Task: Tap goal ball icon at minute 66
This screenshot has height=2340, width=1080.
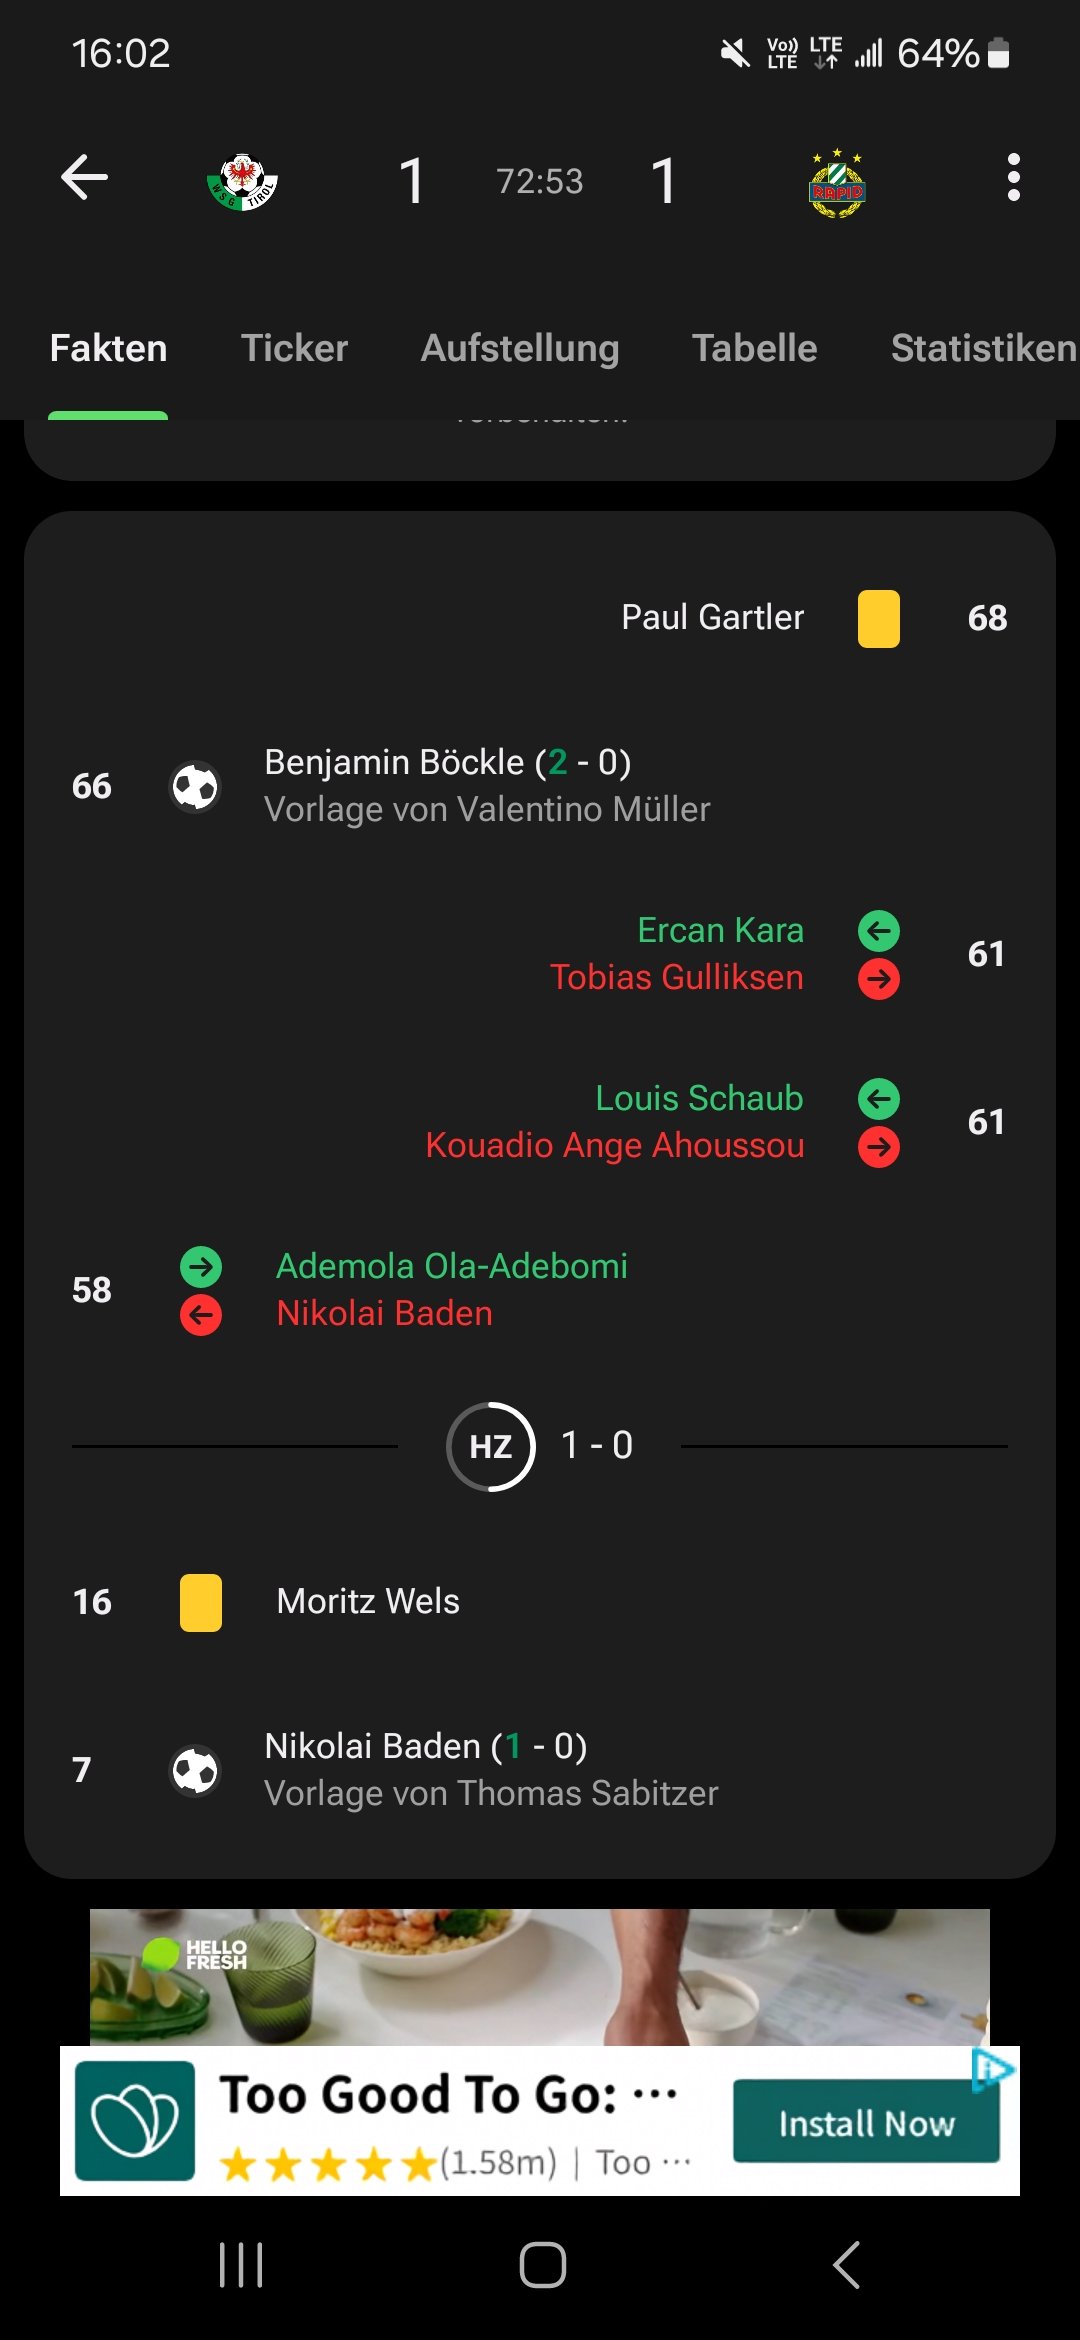Action: click(x=195, y=787)
